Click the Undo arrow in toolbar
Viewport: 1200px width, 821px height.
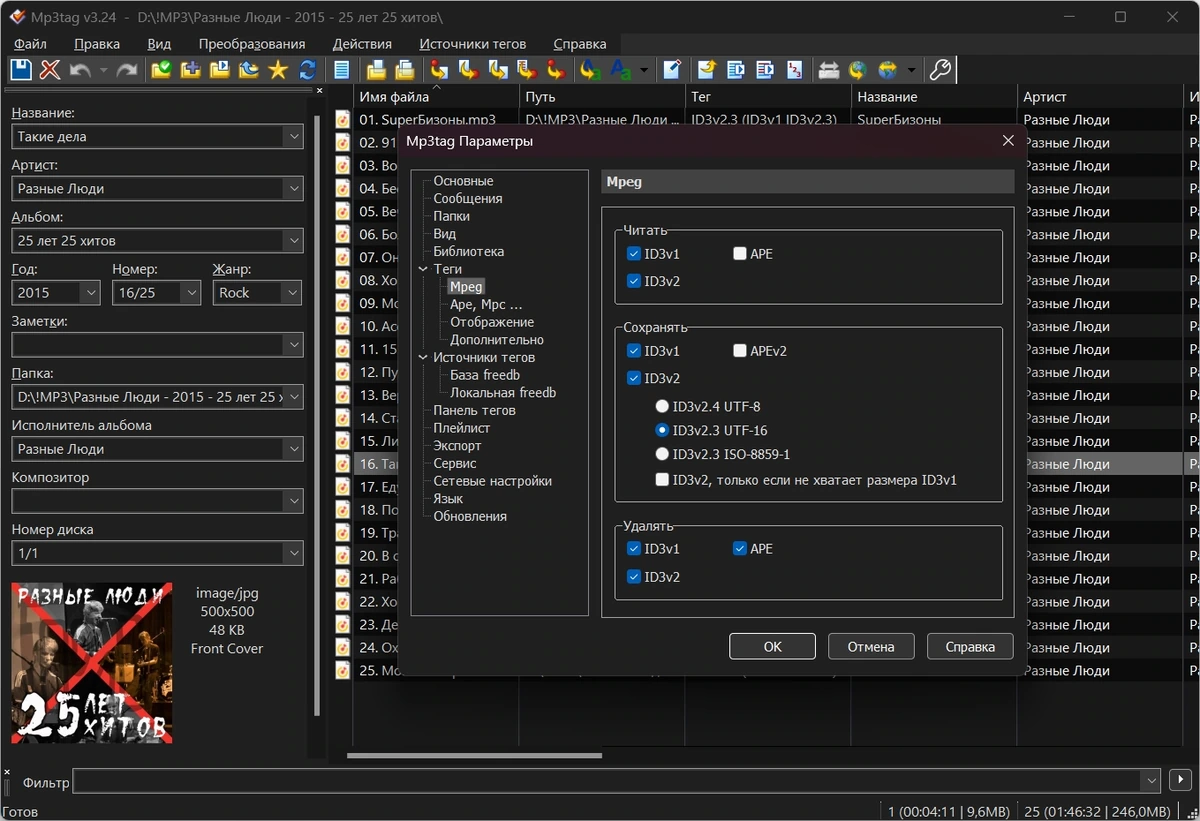pos(80,70)
